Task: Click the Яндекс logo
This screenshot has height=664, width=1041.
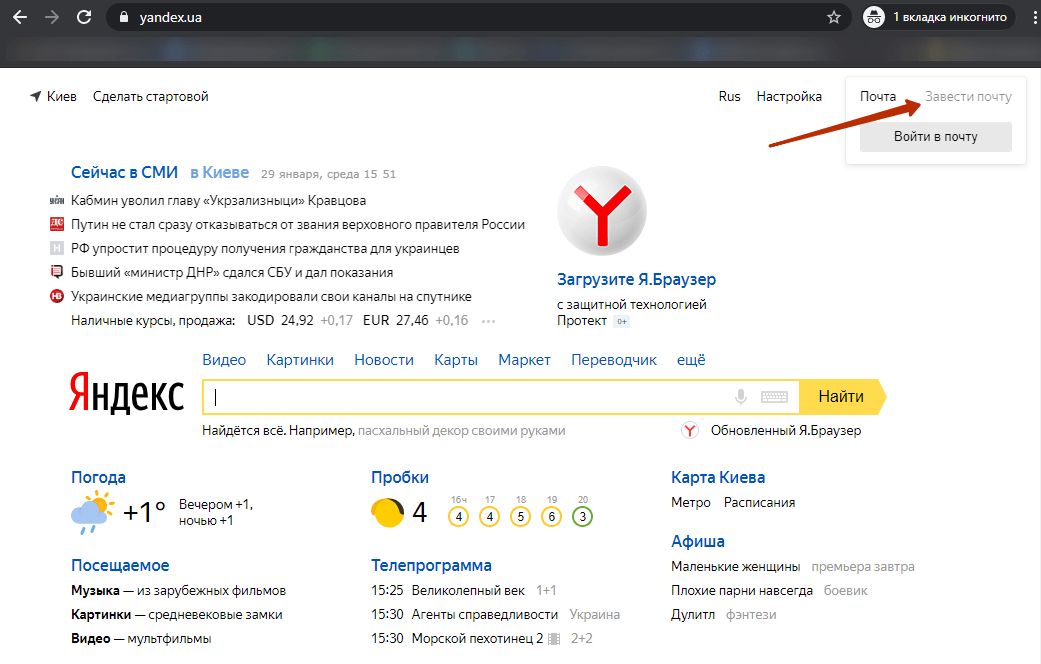Action: (126, 394)
